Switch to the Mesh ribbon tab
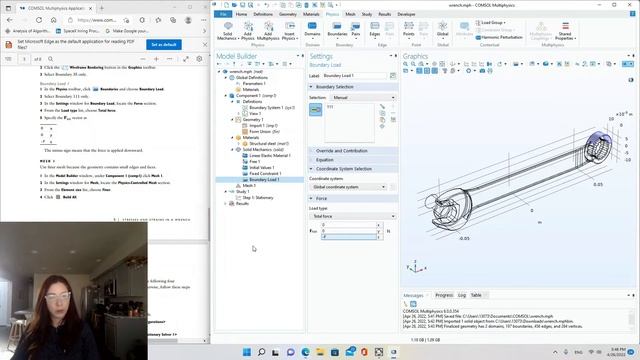Screen dimensions: 640x360 click(350, 14)
